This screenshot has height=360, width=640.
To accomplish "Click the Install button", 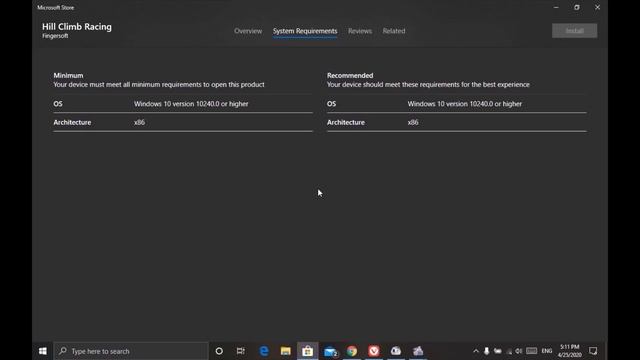I will tap(574, 31).
